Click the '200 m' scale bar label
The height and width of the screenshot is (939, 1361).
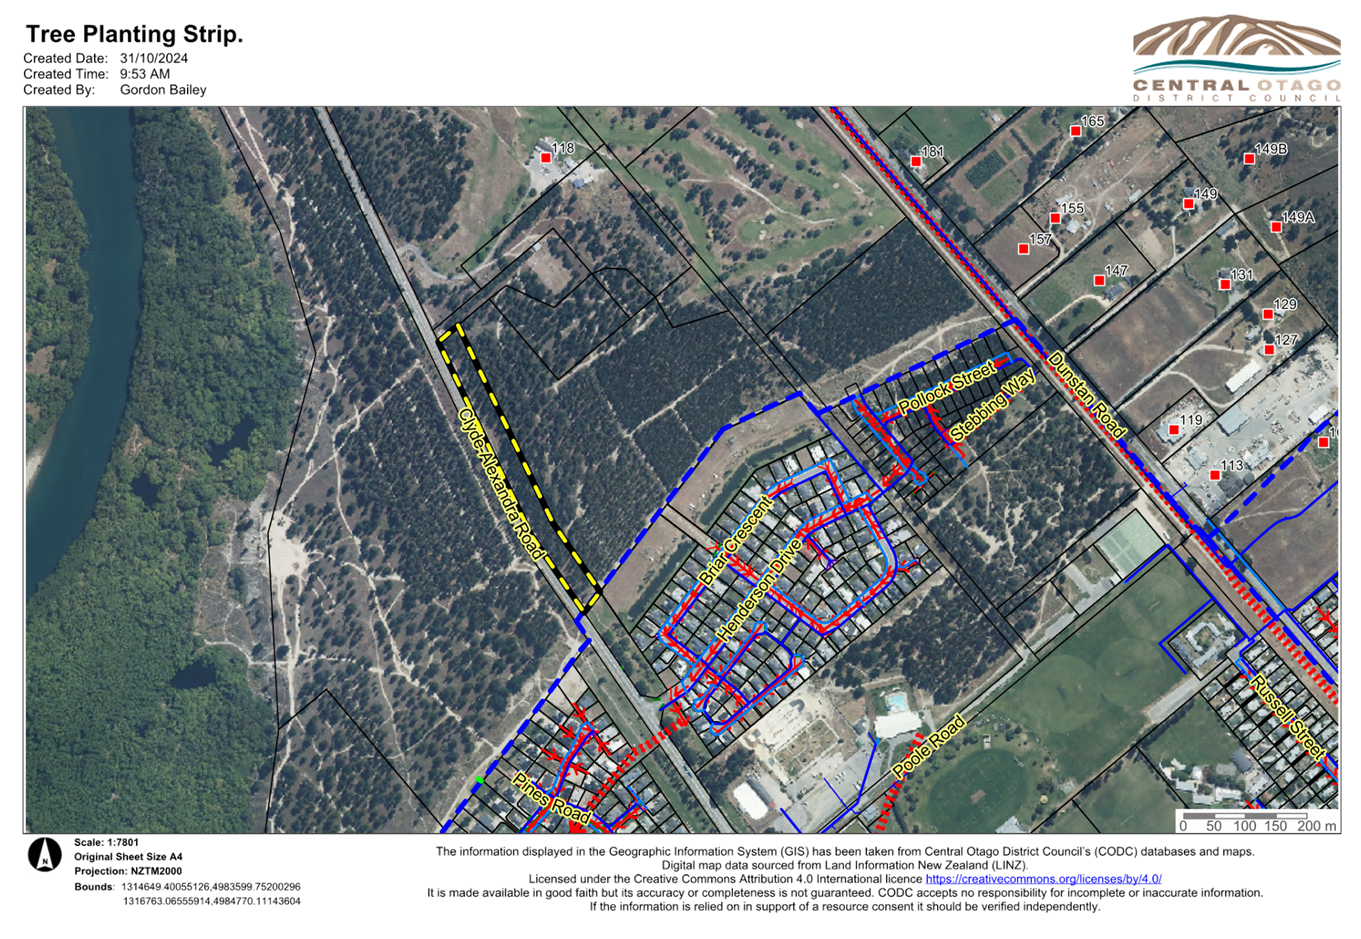(1317, 826)
